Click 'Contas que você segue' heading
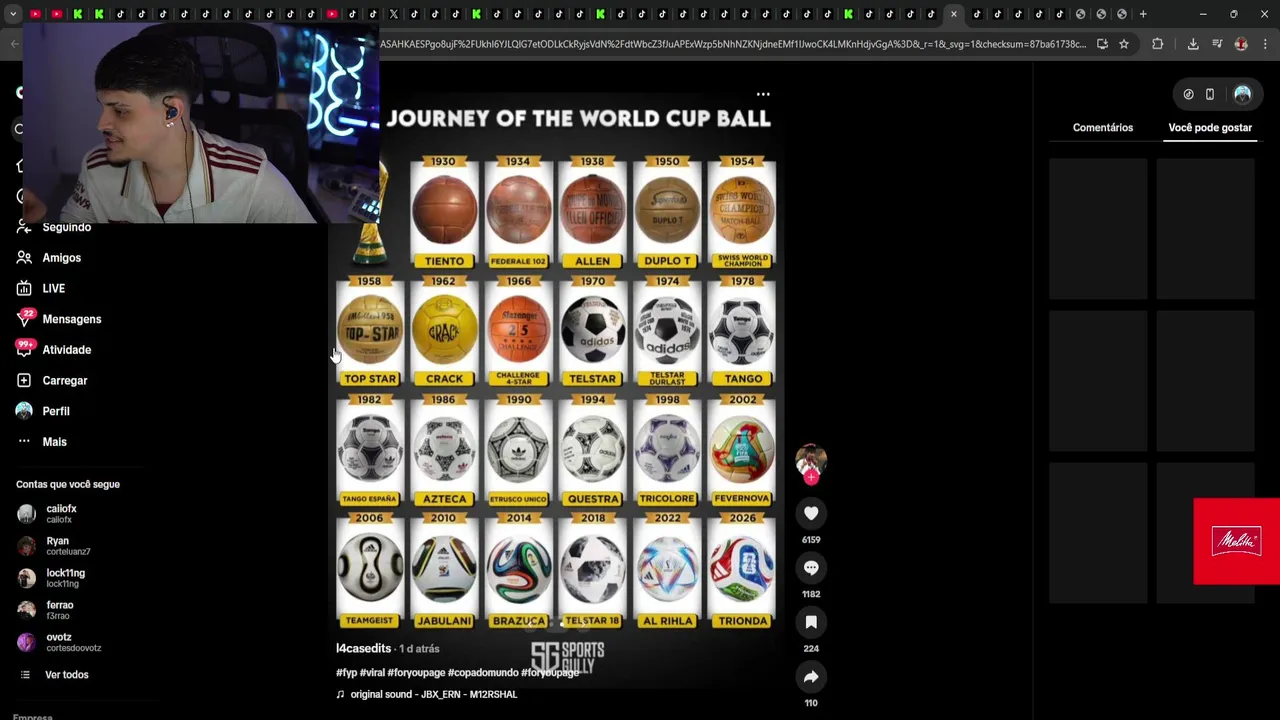The height and width of the screenshot is (720, 1280). pyautogui.click(x=68, y=484)
